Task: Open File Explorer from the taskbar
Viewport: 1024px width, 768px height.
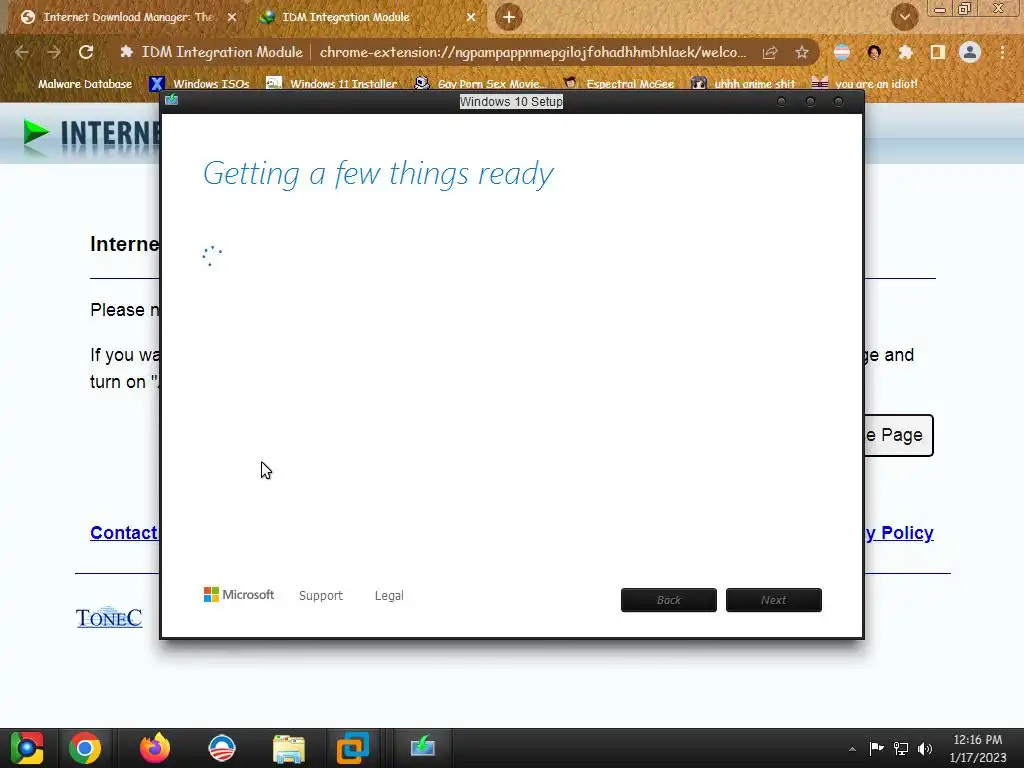Action: point(289,748)
